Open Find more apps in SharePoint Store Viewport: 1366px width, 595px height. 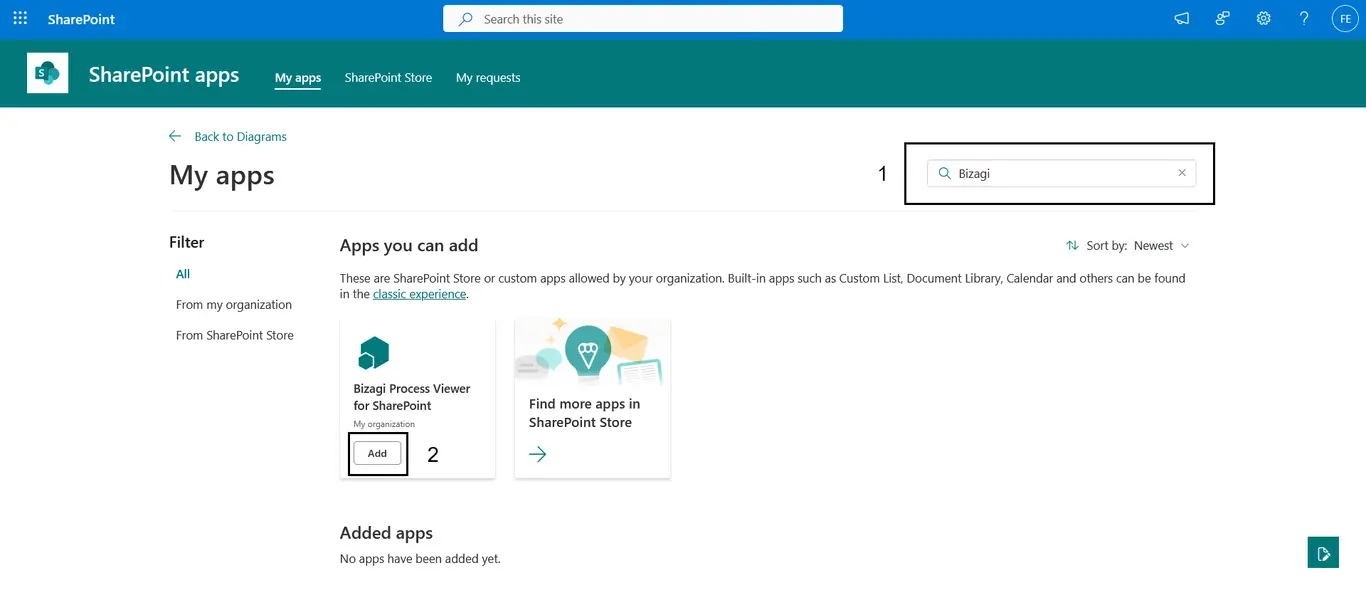tap(584, 413)
